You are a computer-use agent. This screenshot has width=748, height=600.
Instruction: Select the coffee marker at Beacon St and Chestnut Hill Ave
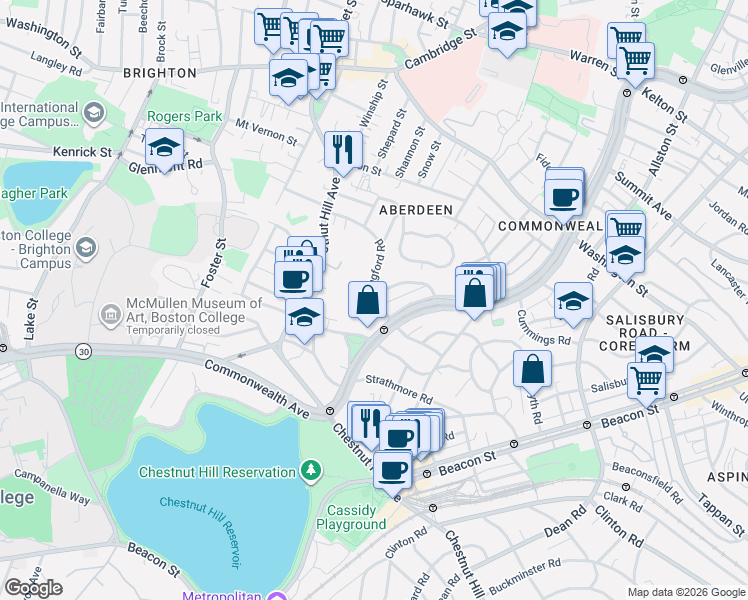pyautogui.click(x=393, y=473)
